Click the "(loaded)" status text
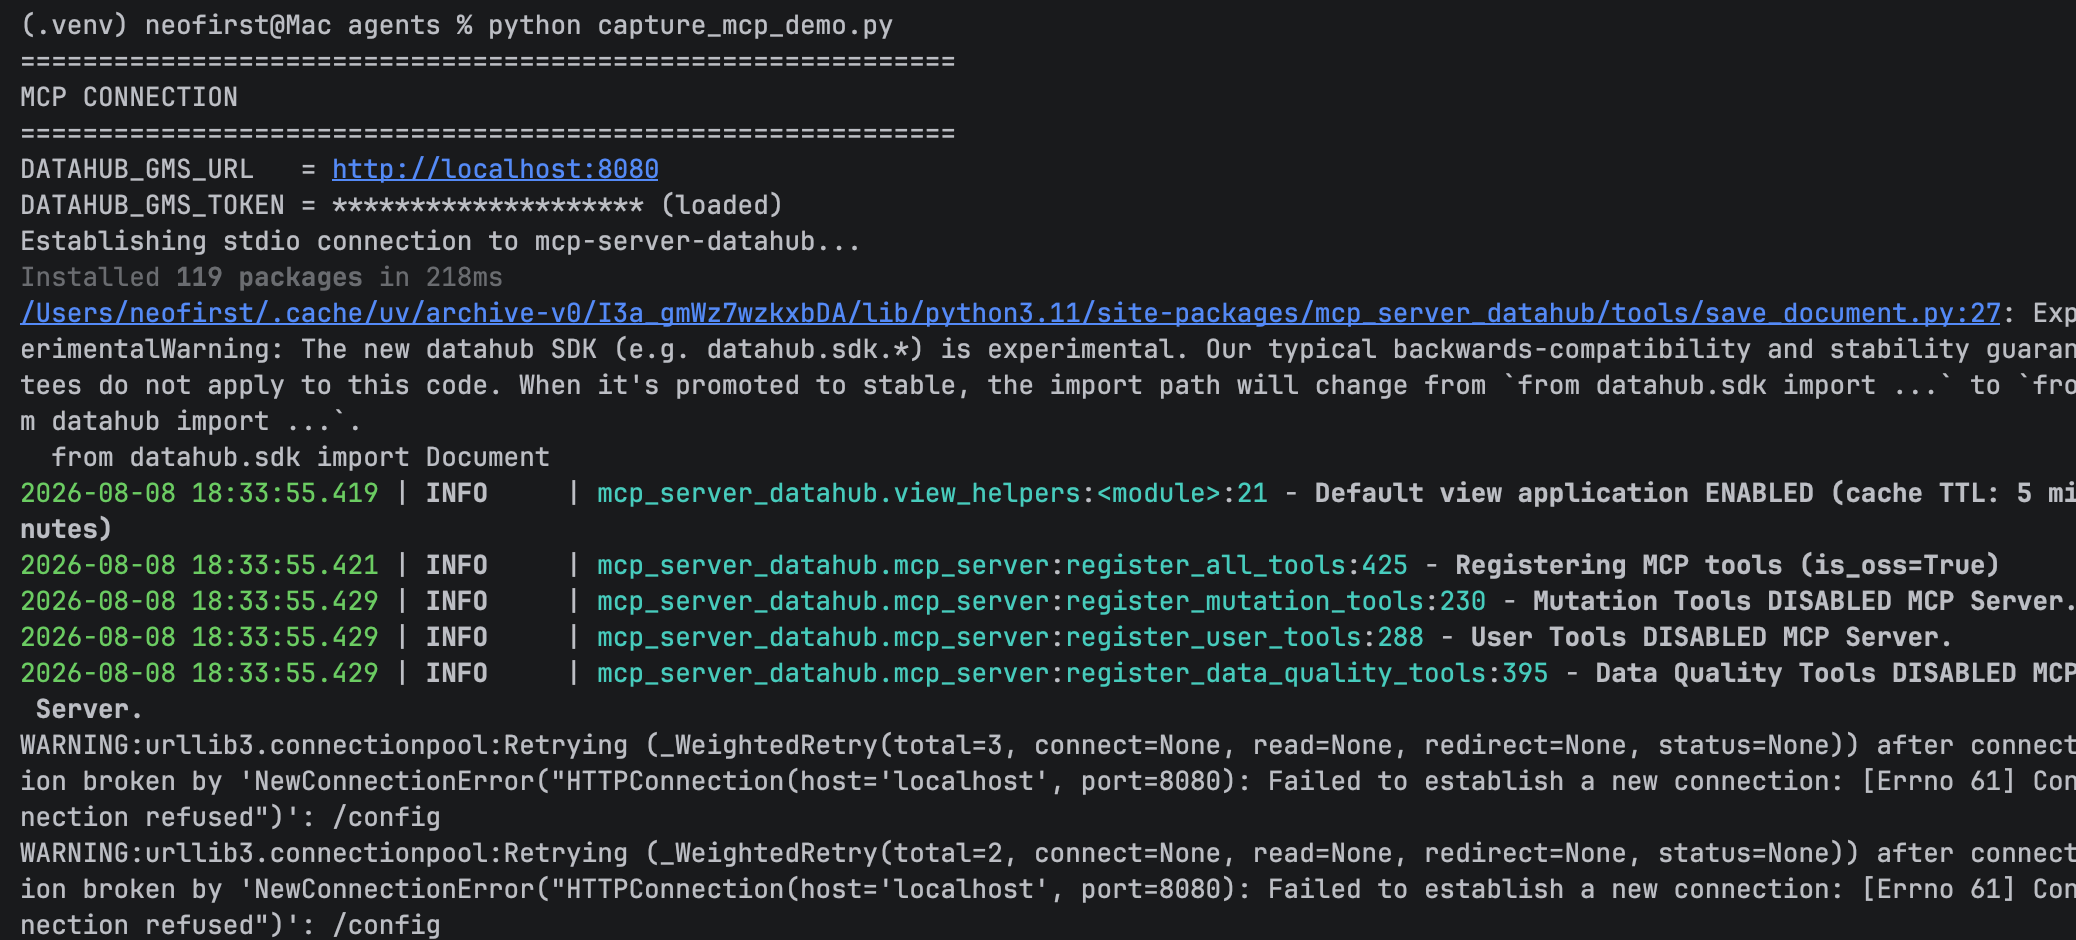 pyautogui.click(x=721, y=205)
